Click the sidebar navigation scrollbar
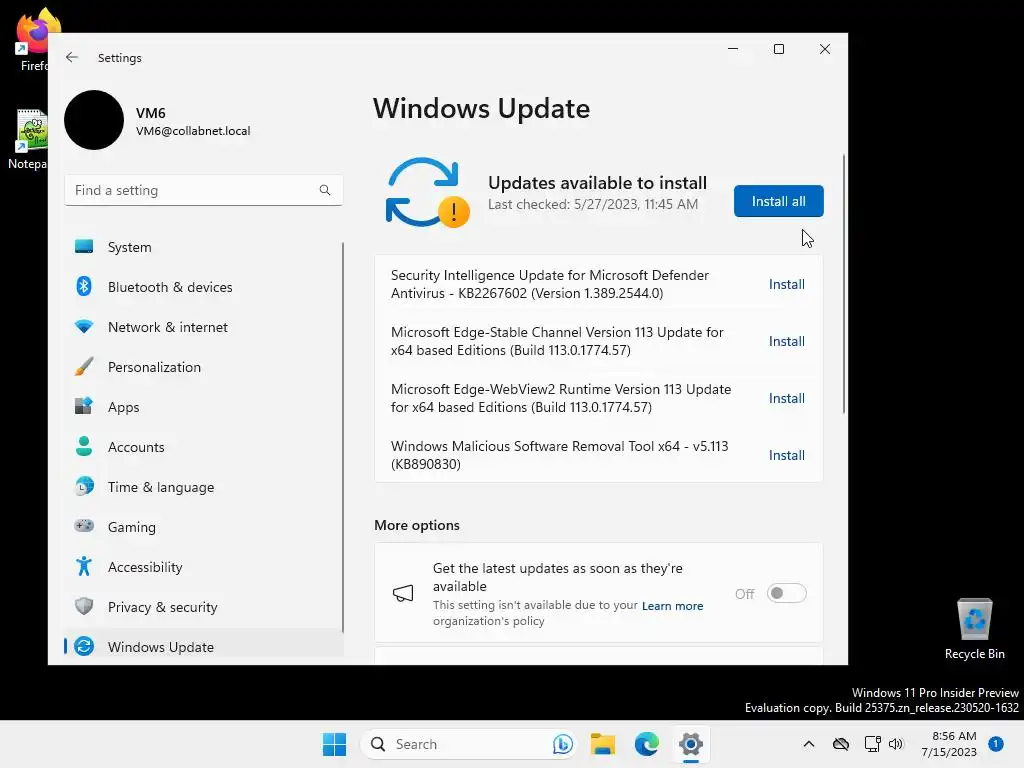The height and width of the screenshot is (768, 1024). (x=343, y=438)
